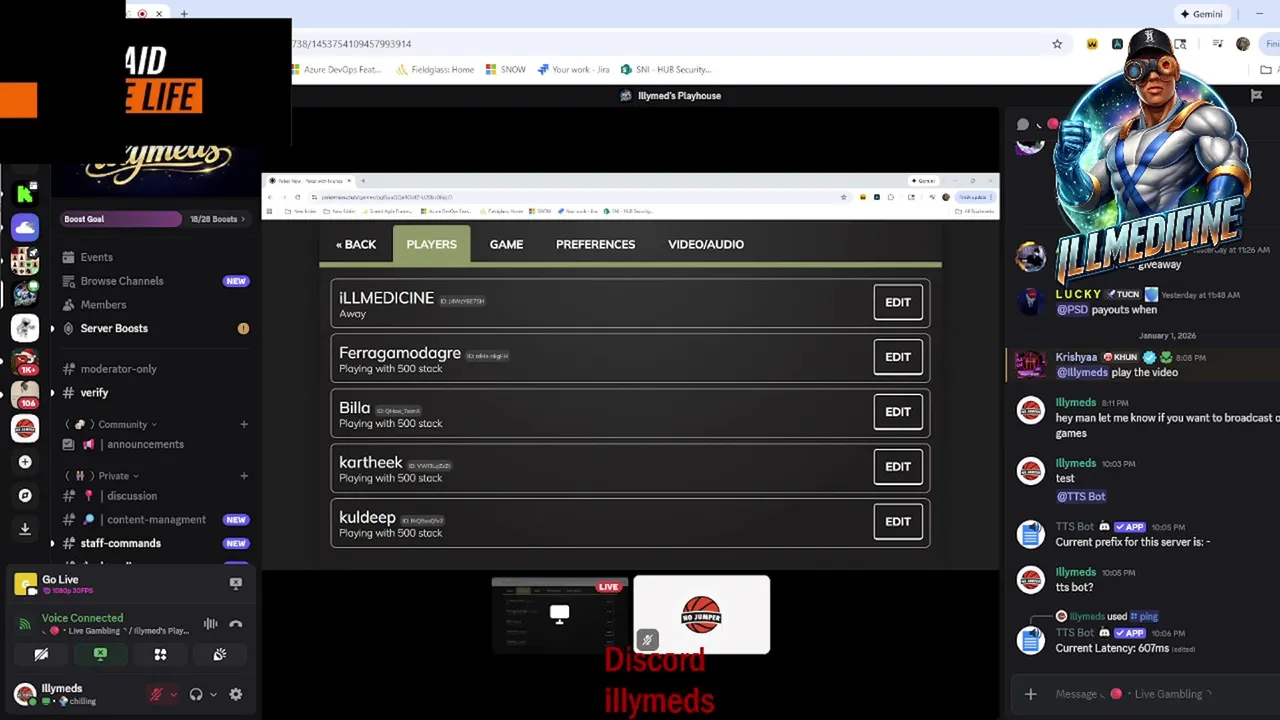Edit player Billa
The width and height of the screenshot is (1280, 720).
[x=898, y=412]
